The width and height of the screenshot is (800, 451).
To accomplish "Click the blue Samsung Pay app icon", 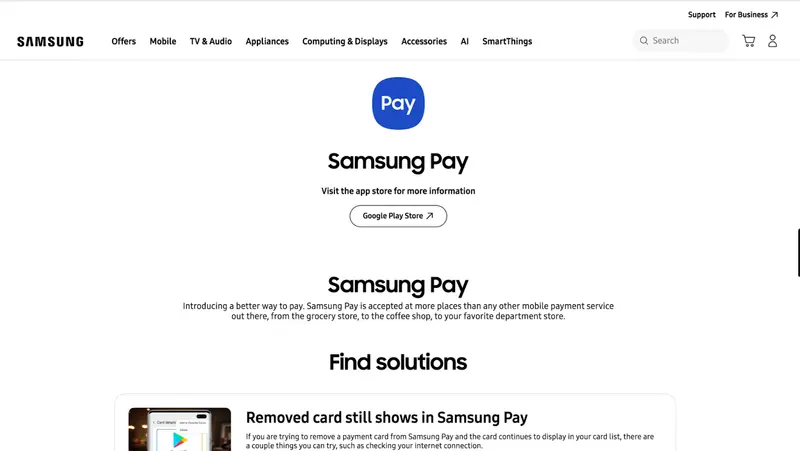I will 398,103.
